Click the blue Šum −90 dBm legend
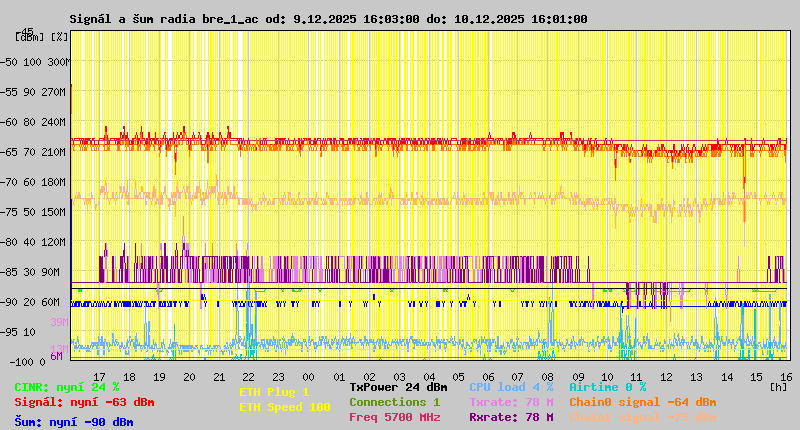 pos(74,422)
